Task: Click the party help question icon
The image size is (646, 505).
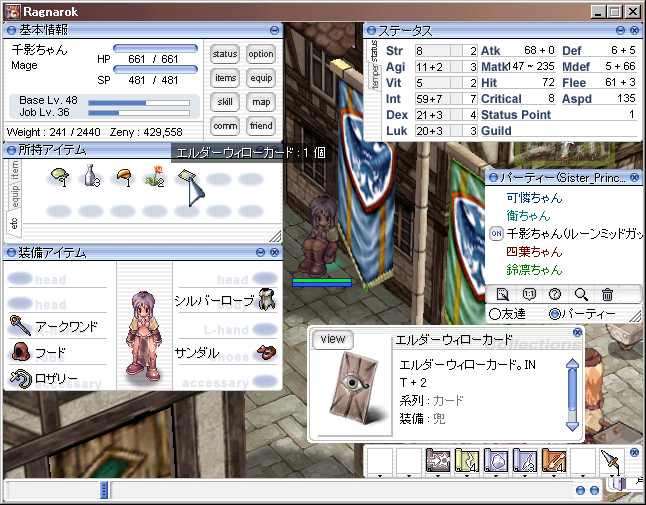Action: click(555, 294)
